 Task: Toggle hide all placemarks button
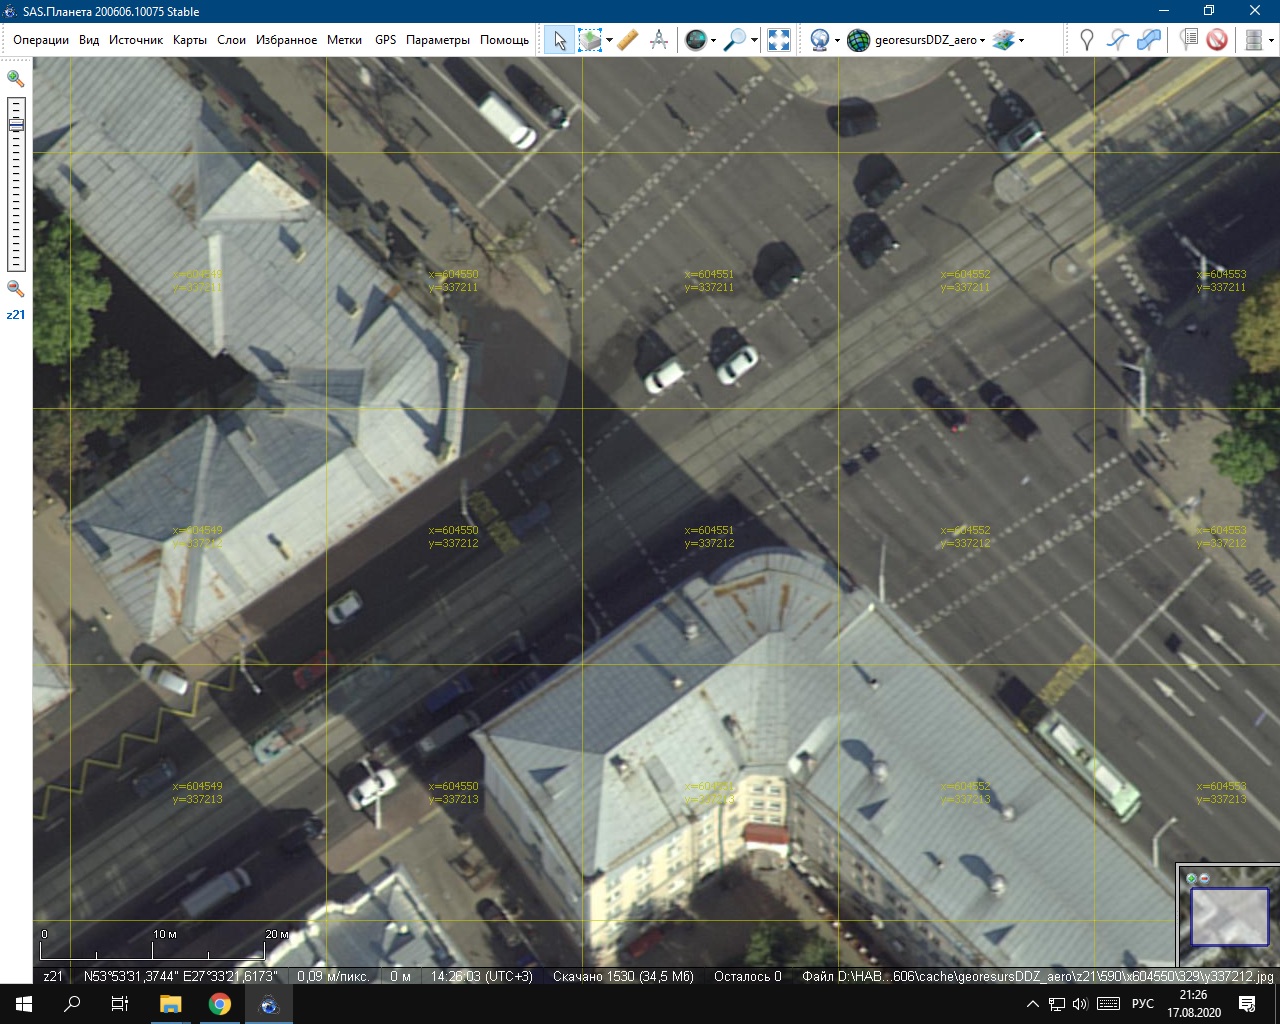tap(1217, 40)
